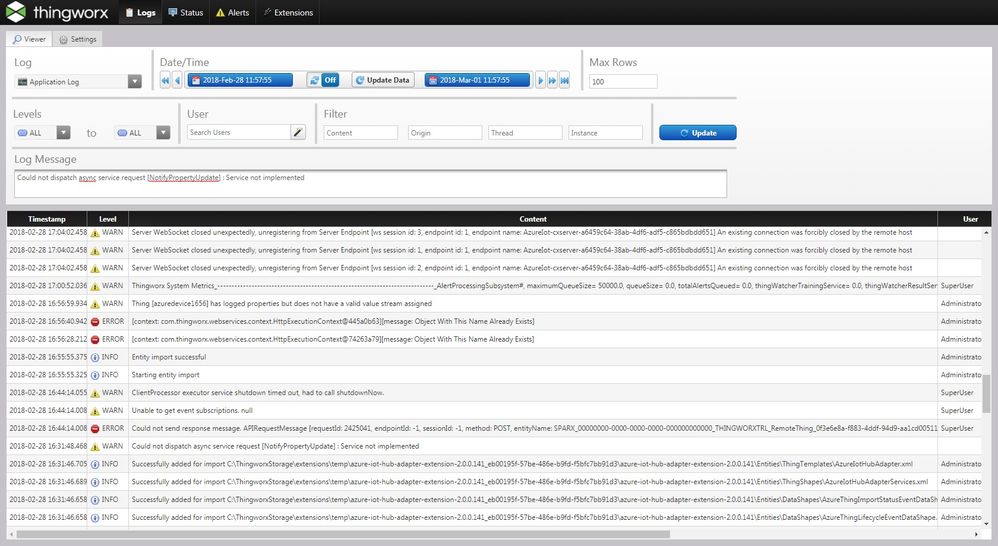Click the Search Users input field
Screen dimensions: 998x546
point(239,132)
